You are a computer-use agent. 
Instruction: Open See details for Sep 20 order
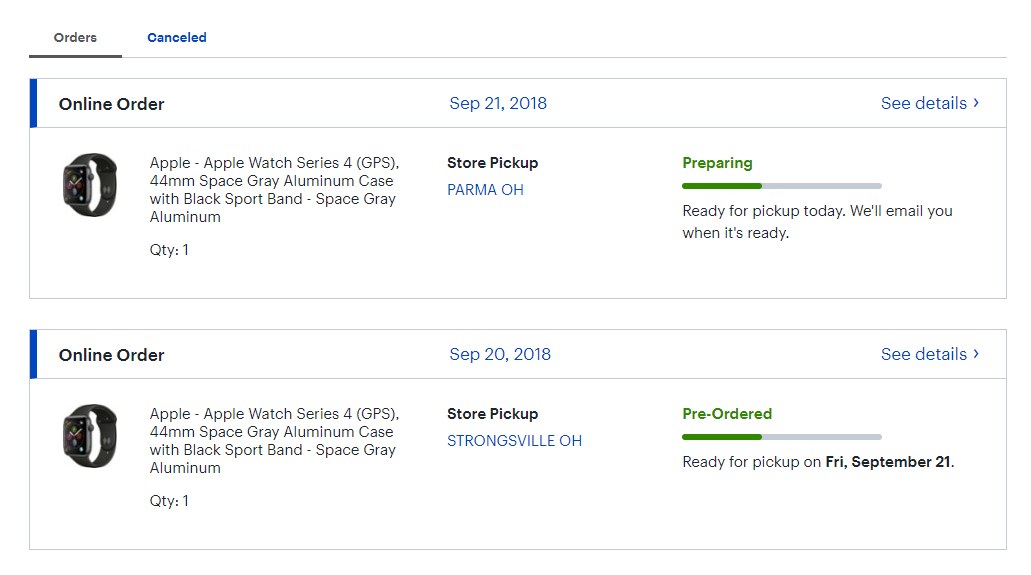tap(929, 354)
